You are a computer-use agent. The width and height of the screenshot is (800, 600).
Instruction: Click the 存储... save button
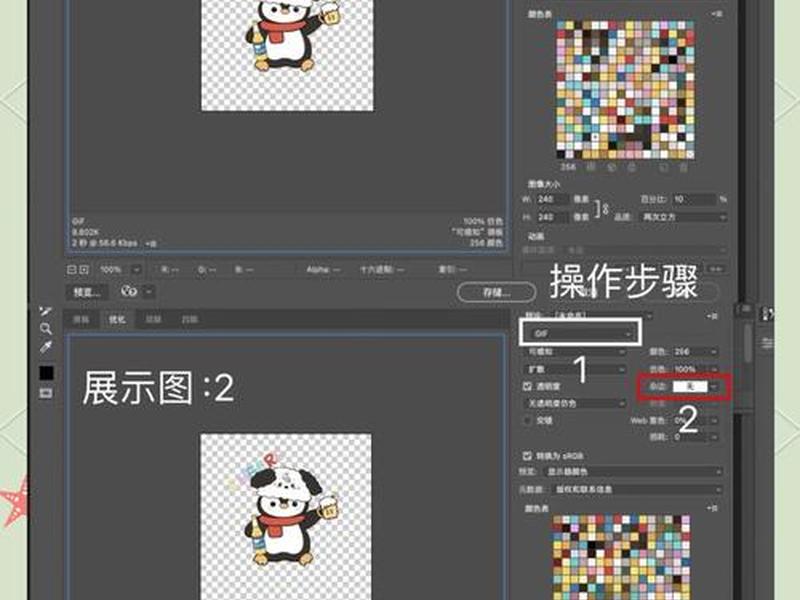(496, 292)
